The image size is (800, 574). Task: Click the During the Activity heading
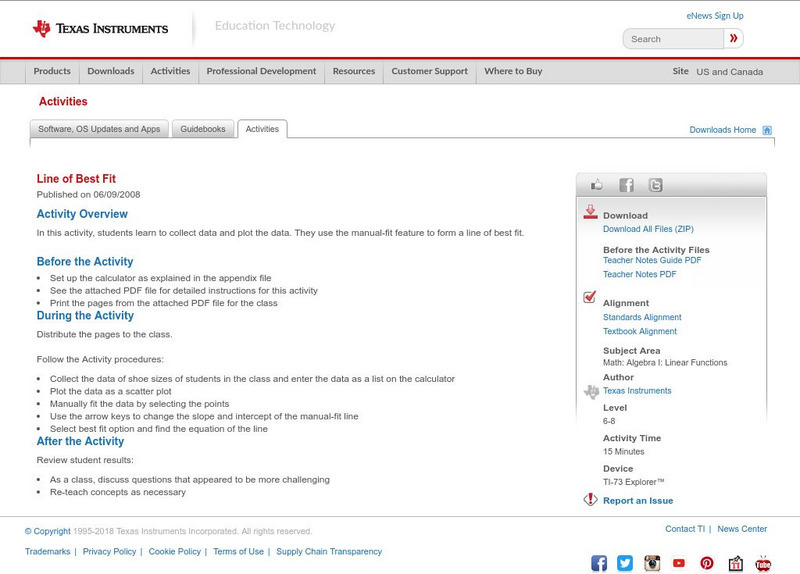[x=85, y=315]
